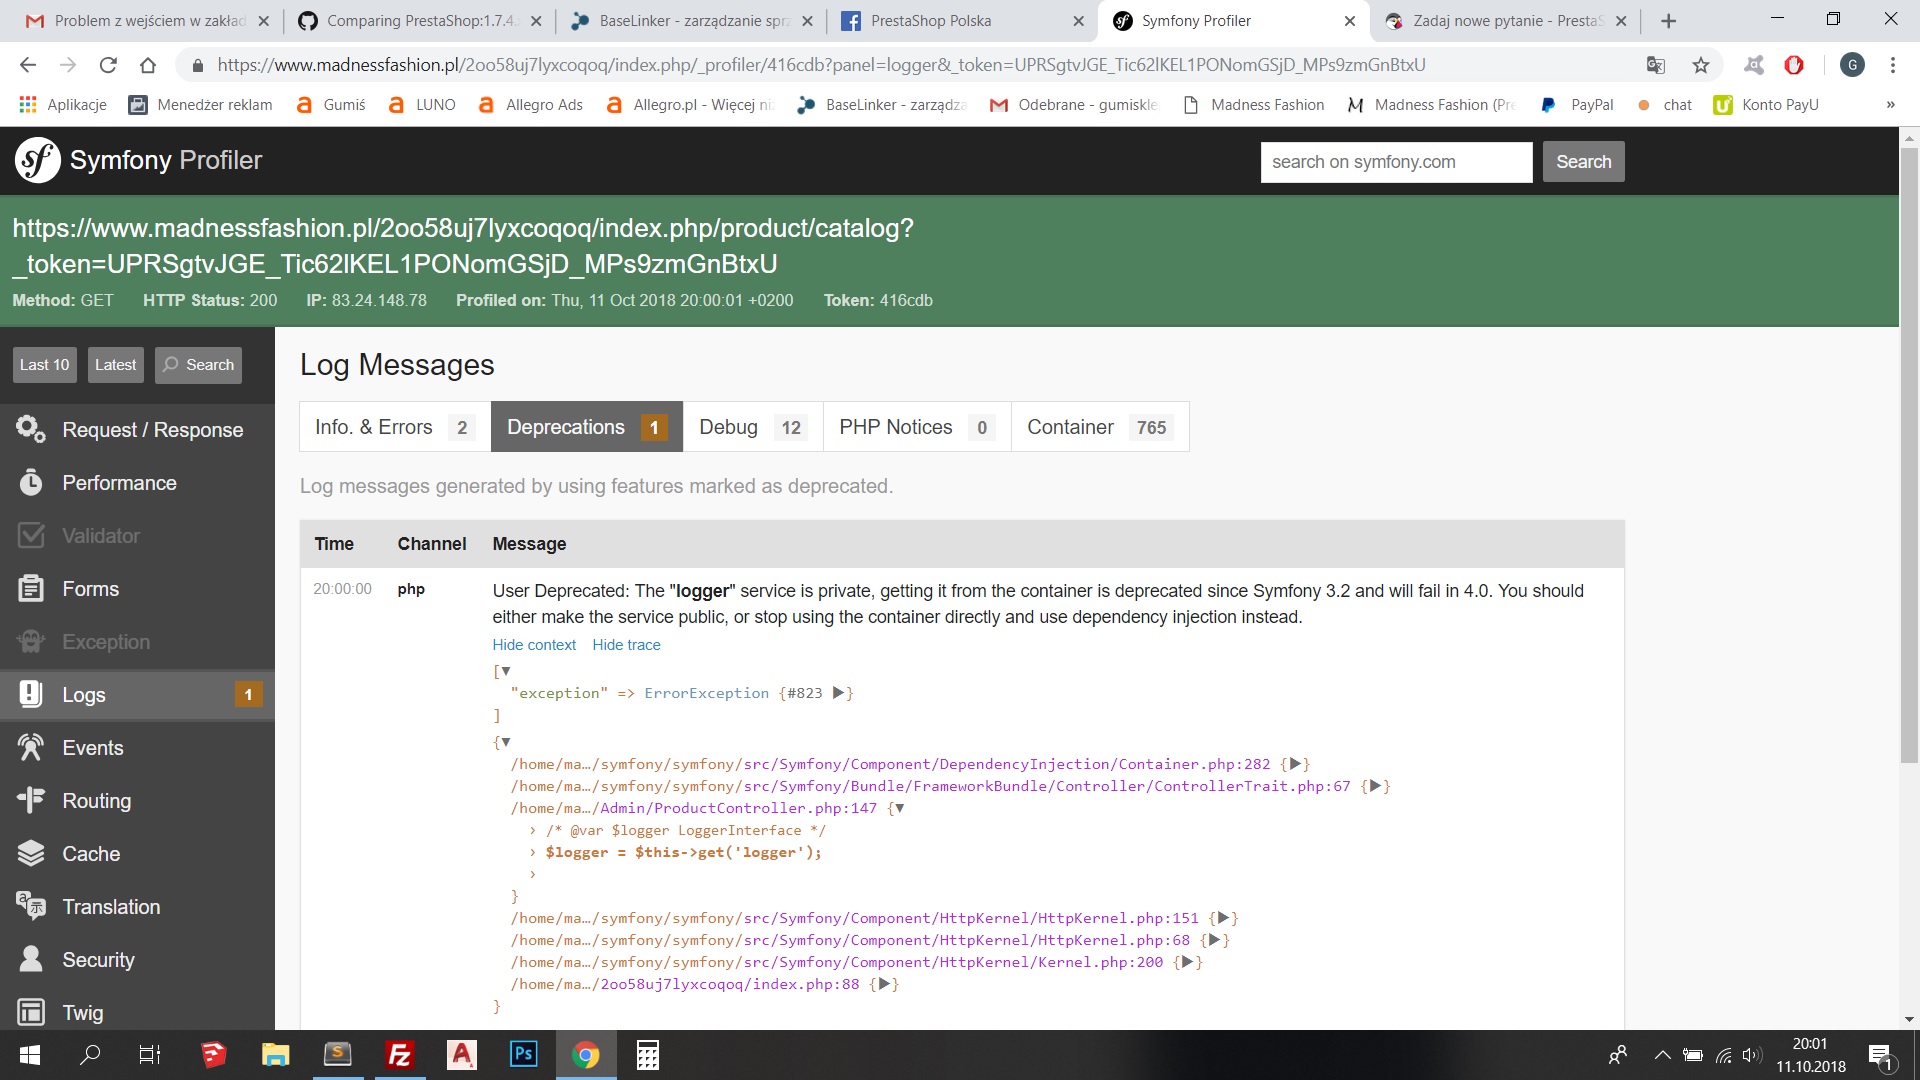This screenshot has width=1920, height=1080.
Task: Click the Translation panel icon
Action: point(31,907)
